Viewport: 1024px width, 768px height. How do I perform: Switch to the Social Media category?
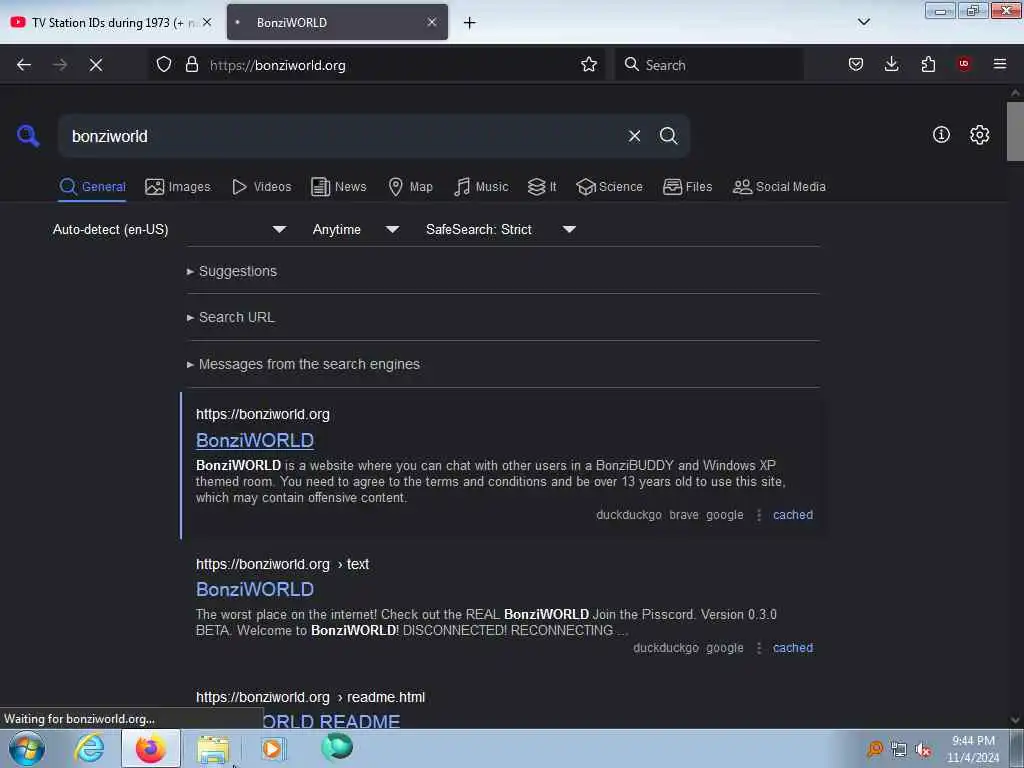(779, 187)
